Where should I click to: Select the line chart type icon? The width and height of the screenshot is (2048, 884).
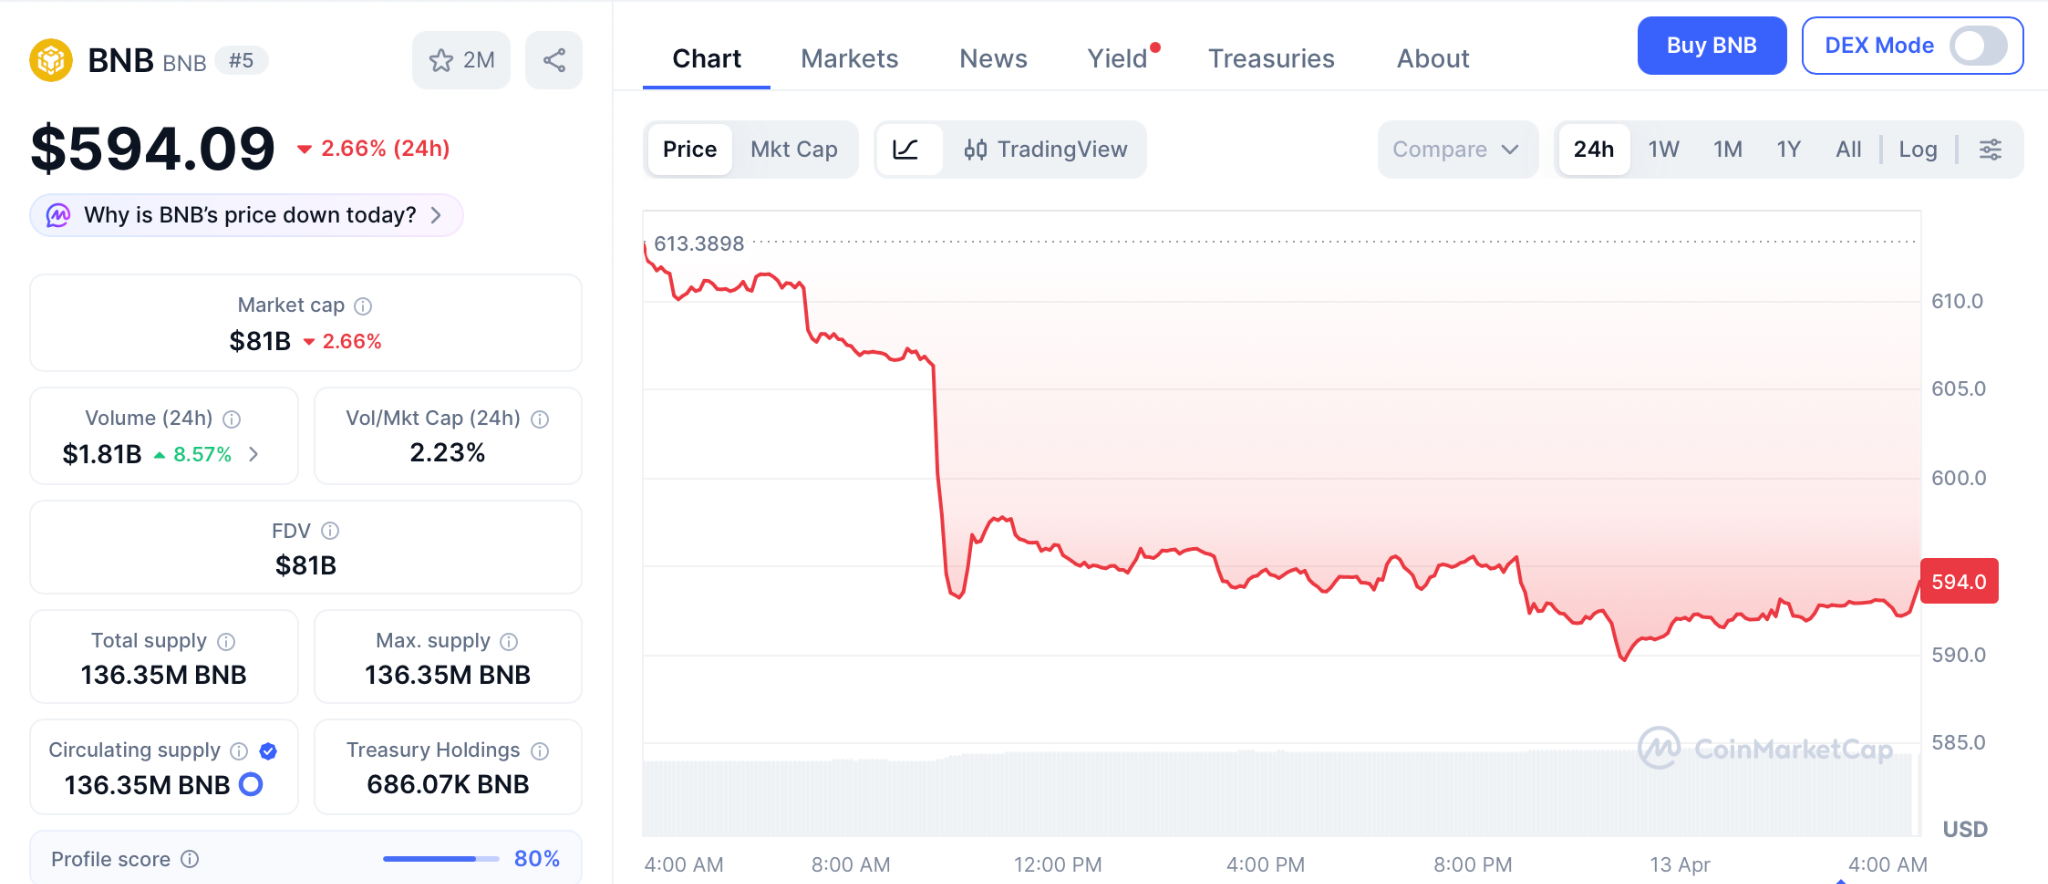coord(906,150)
